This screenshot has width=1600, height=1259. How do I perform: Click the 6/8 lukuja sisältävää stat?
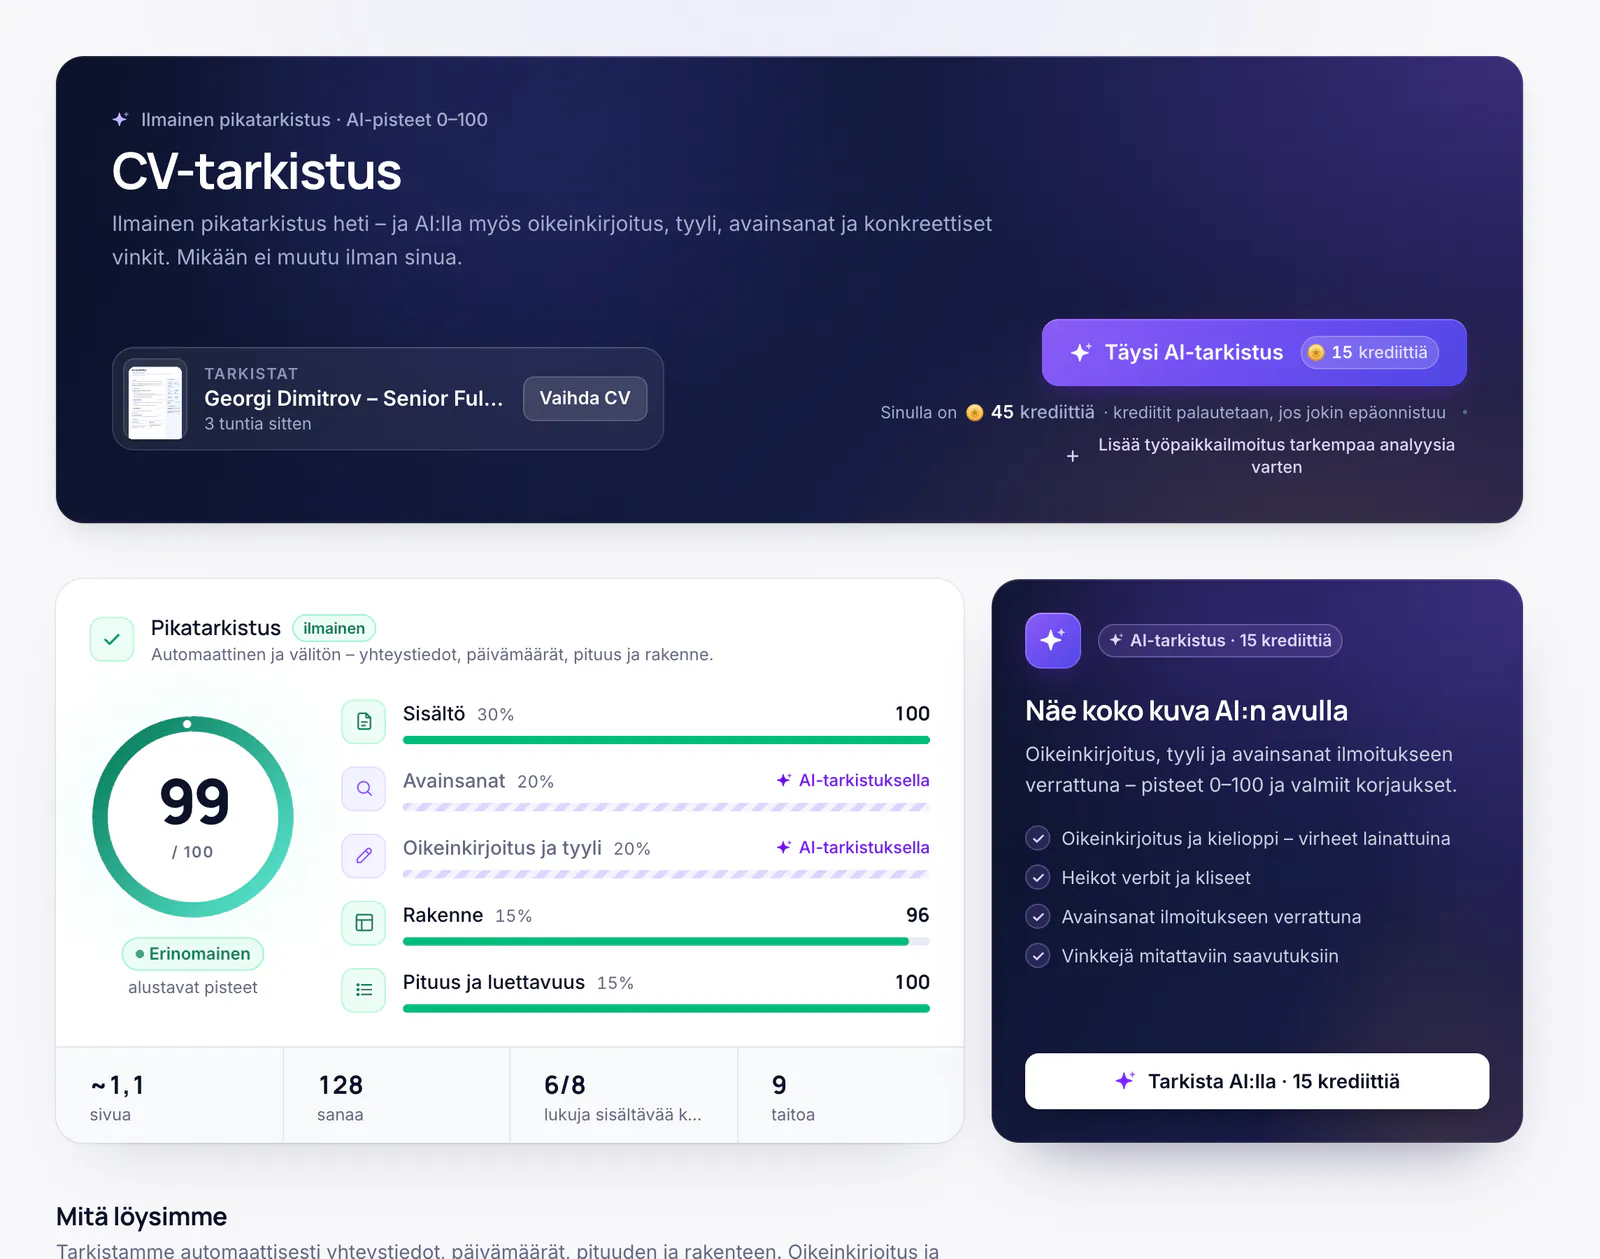click(x=624, y=1095)
